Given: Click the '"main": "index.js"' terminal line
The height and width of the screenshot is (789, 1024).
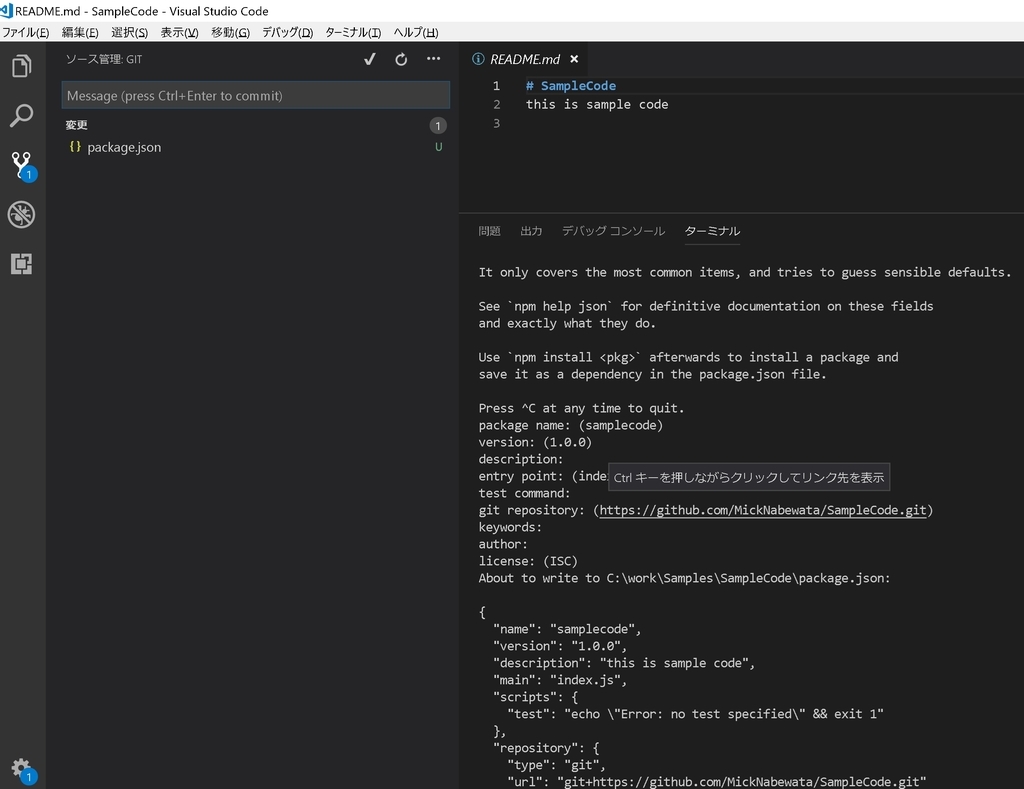Looking at the screenshot, I should pos(560,680).
